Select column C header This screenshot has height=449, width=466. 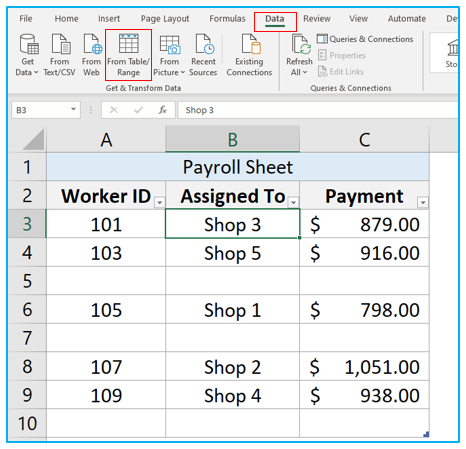coord(364,140)
